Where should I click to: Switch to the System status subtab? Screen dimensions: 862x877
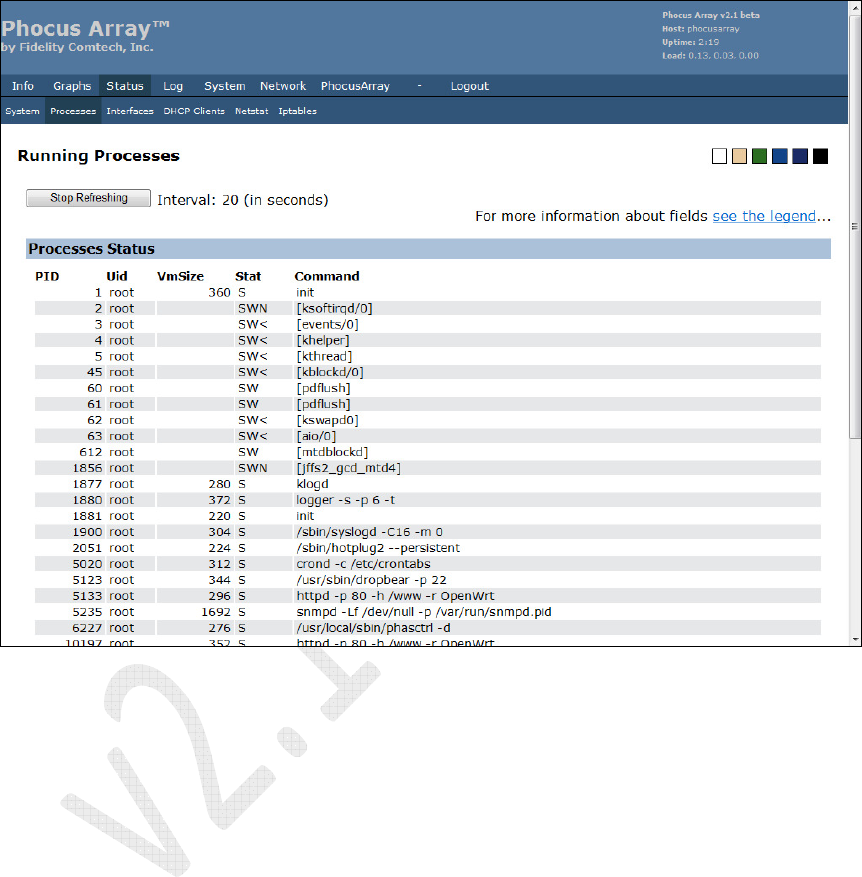[22, 111]
